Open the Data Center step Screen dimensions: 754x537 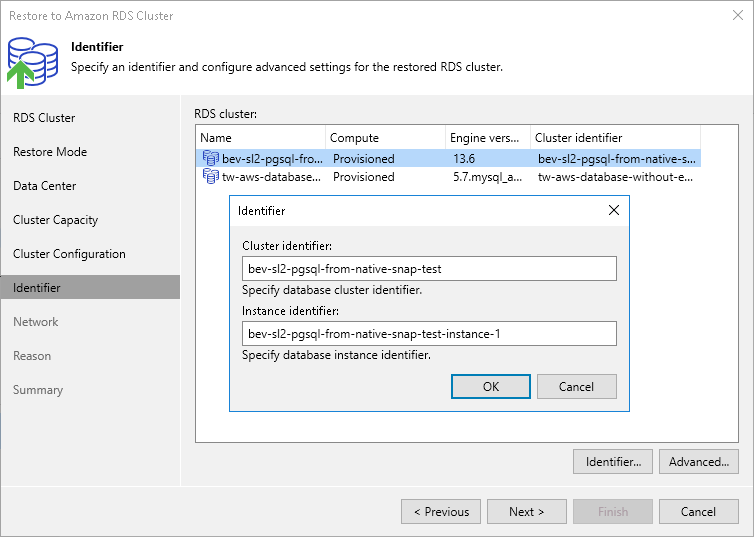click(45, 186)
